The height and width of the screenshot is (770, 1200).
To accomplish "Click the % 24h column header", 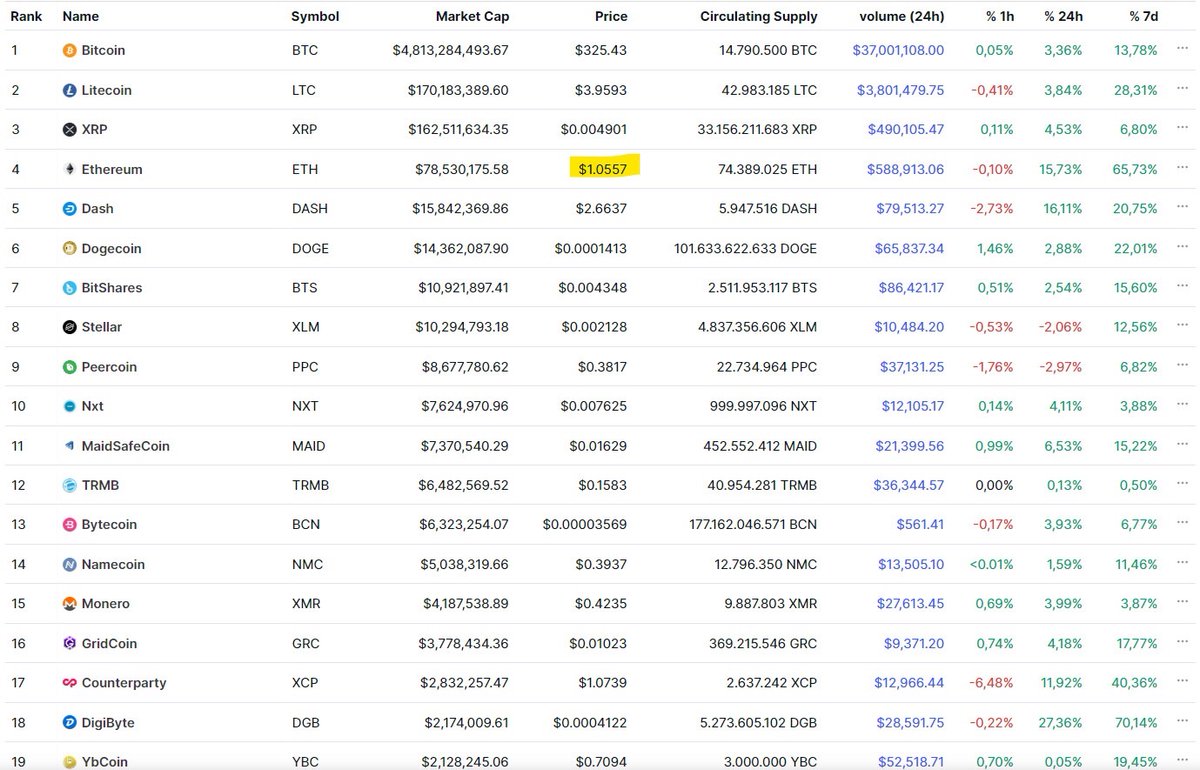I will [x=1064, y=16].
